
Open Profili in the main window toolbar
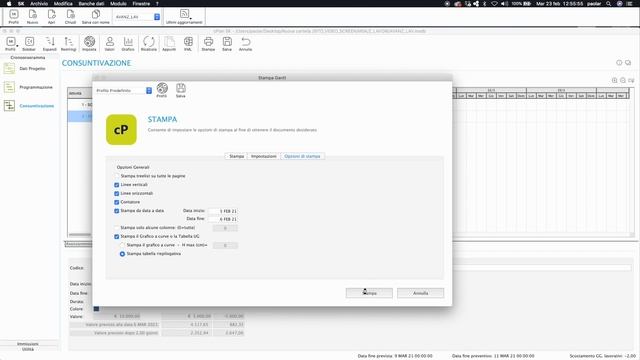[x=11, y=44]
